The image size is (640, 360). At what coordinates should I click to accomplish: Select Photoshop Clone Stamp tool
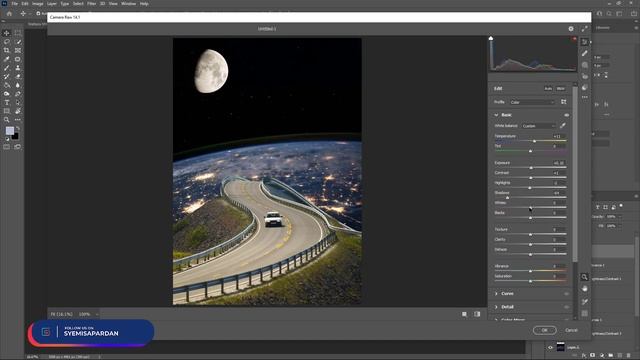pyautogui.click(x=18, y=68)
